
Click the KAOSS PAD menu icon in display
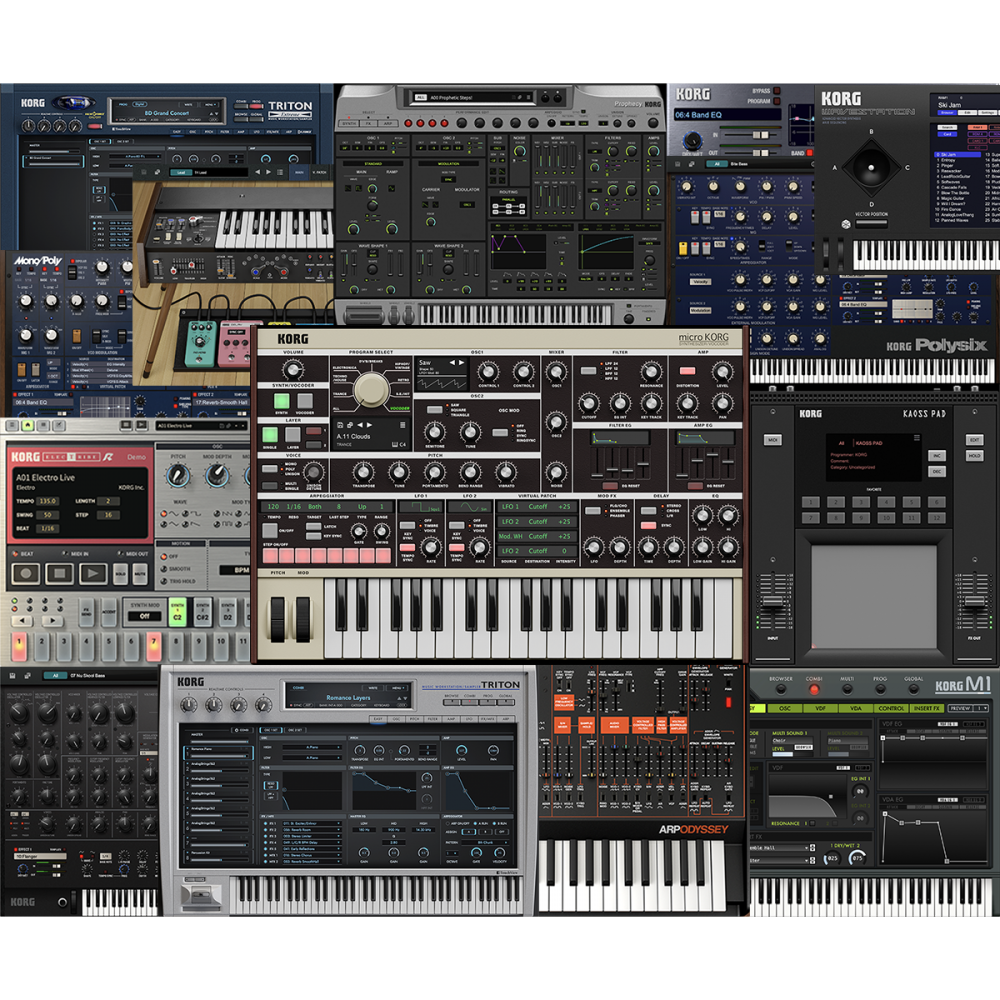click(x=916, y=438)
